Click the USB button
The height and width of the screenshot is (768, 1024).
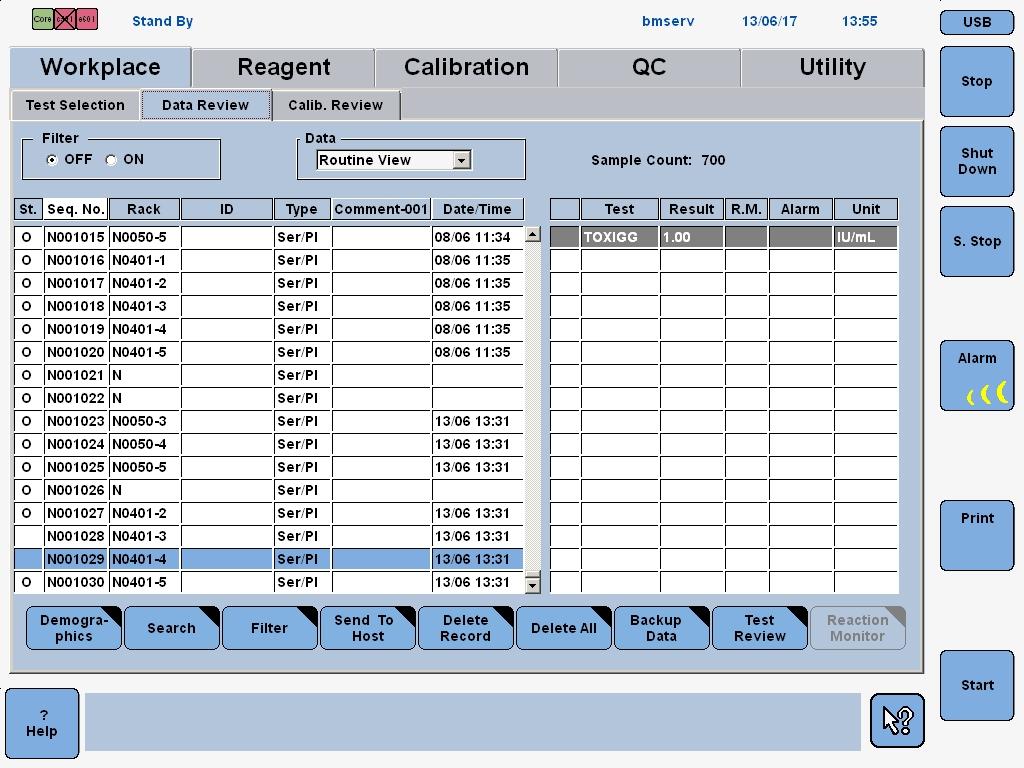tap(976, 22)
